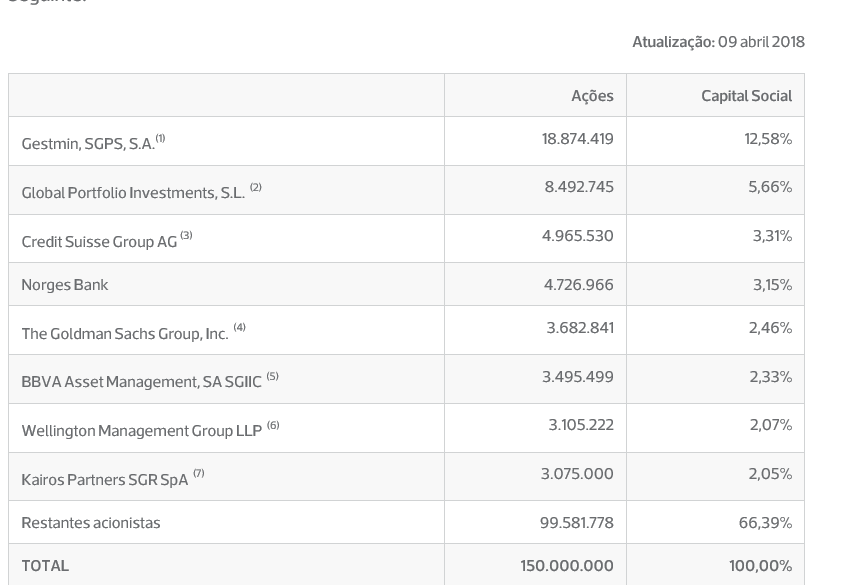Click footnote (7) after Kairos Partners SGR SpA
844x585 pixels.
coord(199,474)
